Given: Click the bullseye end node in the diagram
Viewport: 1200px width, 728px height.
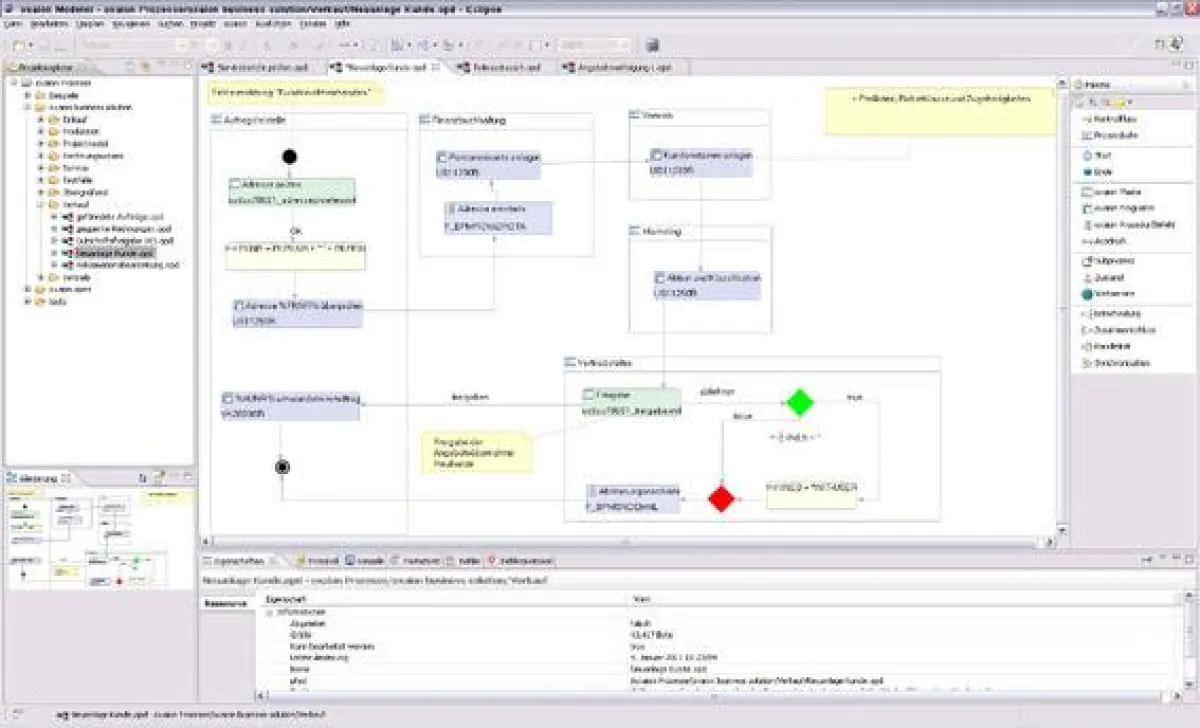Looking at the screenshot, I should (x=282, y=467).
